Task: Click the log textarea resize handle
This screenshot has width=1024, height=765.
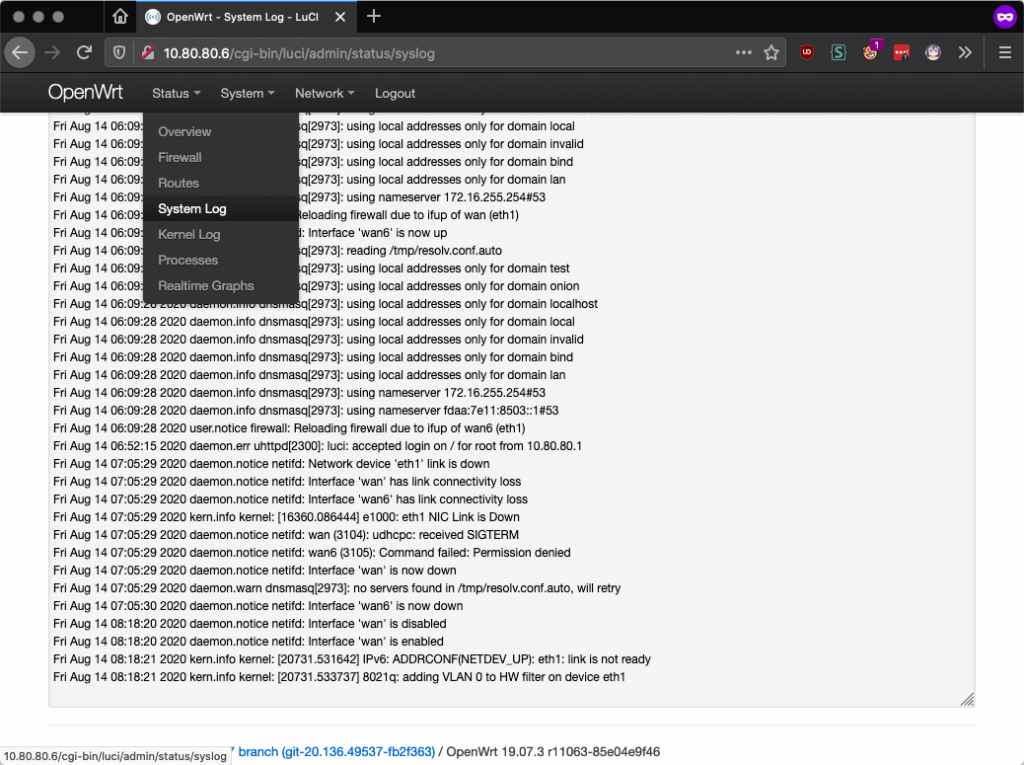Action: [x=967, y=700]
